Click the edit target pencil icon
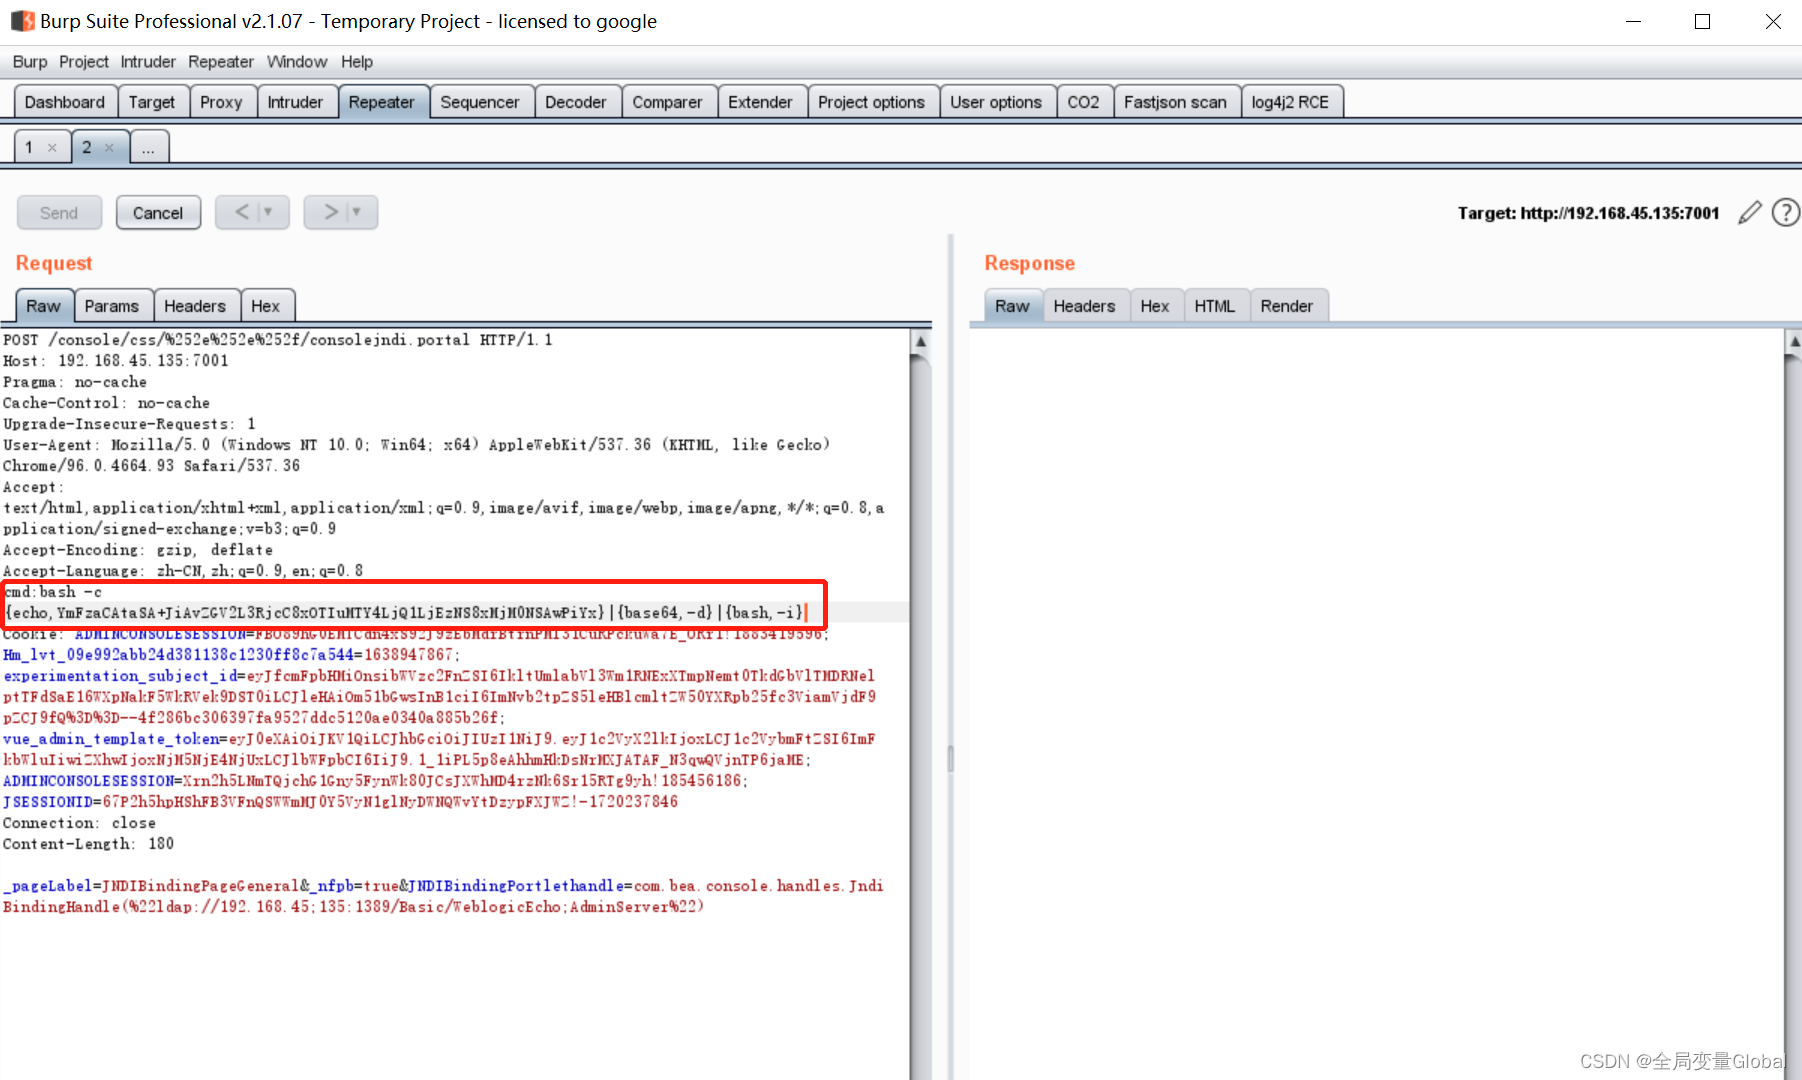This screenshot has height=1080, width=1802. click(x=1749, y=213)
